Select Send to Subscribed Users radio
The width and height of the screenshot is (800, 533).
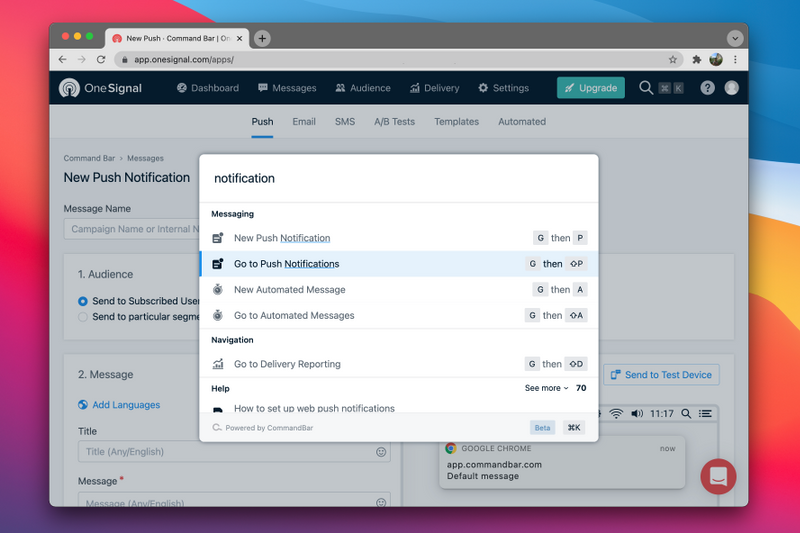[x=83, y=301]
